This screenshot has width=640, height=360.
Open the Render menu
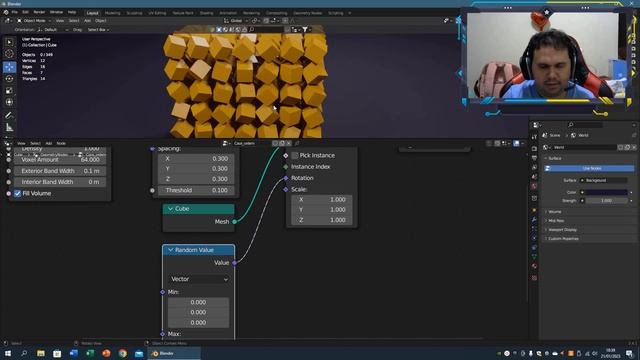pyautogui.click(x=39, y=12)
